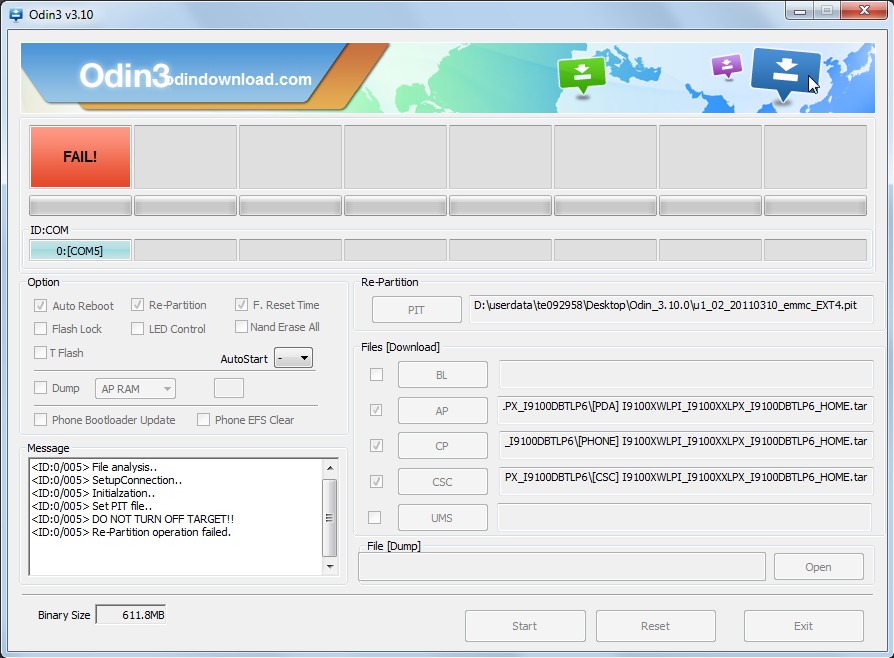Close the Odin3 v3.10 window

864,10
